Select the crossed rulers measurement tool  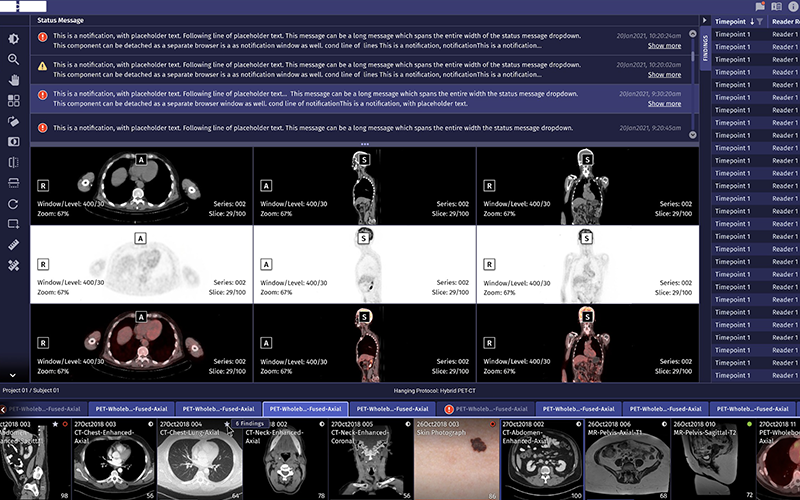coord(14,266)
